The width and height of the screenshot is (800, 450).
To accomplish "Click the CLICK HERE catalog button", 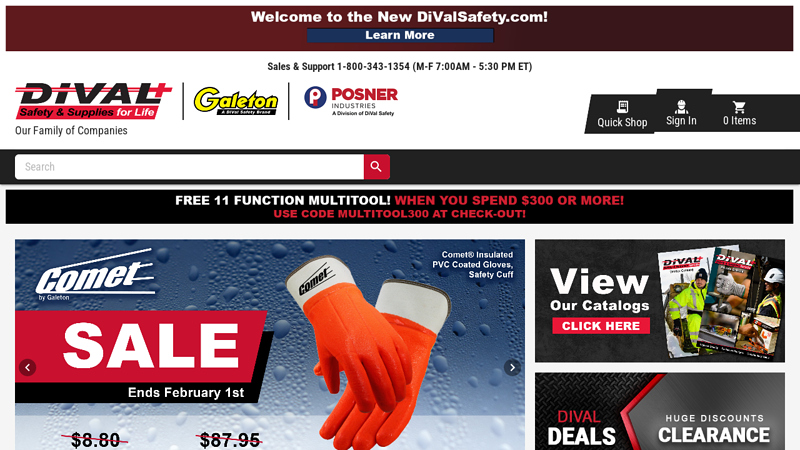I will (601, 326).
